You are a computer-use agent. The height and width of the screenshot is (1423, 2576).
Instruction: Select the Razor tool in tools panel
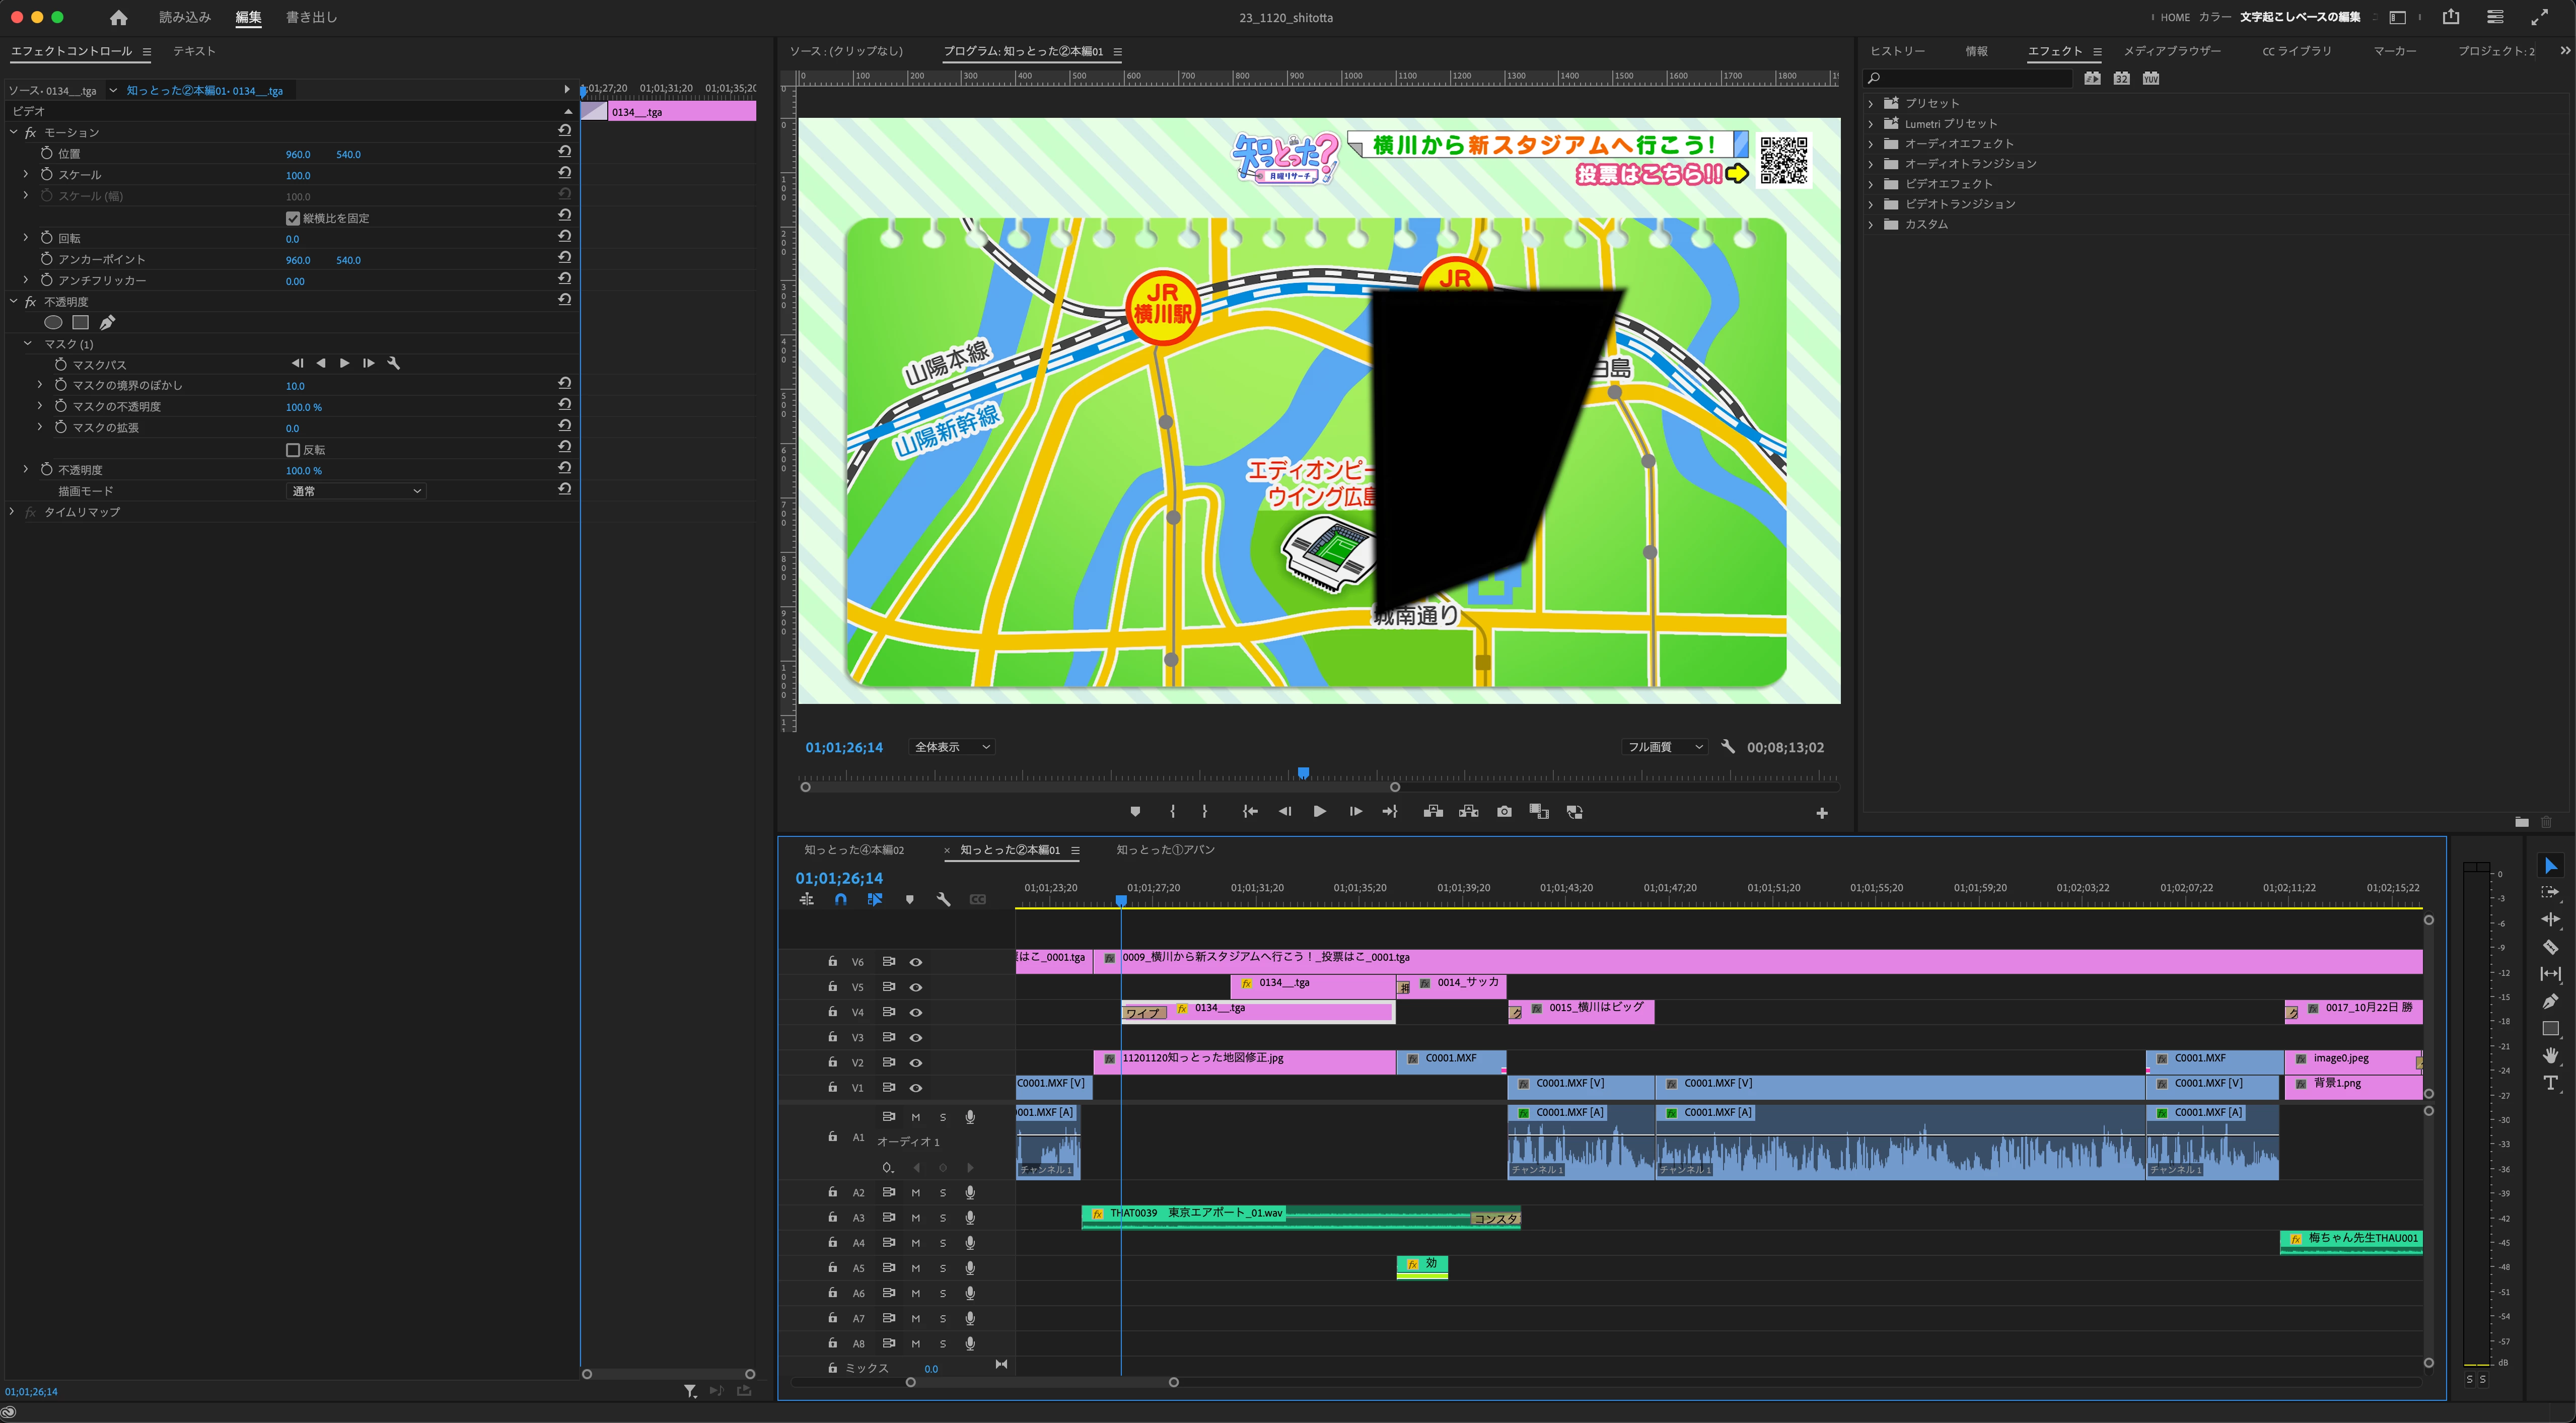coord(2550,947)
